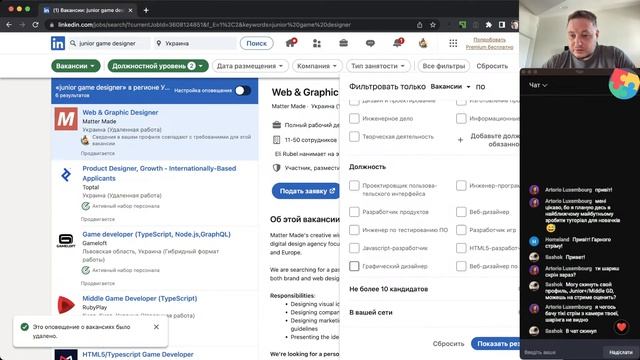Check Инженер по тестированию ПО checkbox
The height and width of the screenshot is (360, 640).
click(x=354, y=230)
